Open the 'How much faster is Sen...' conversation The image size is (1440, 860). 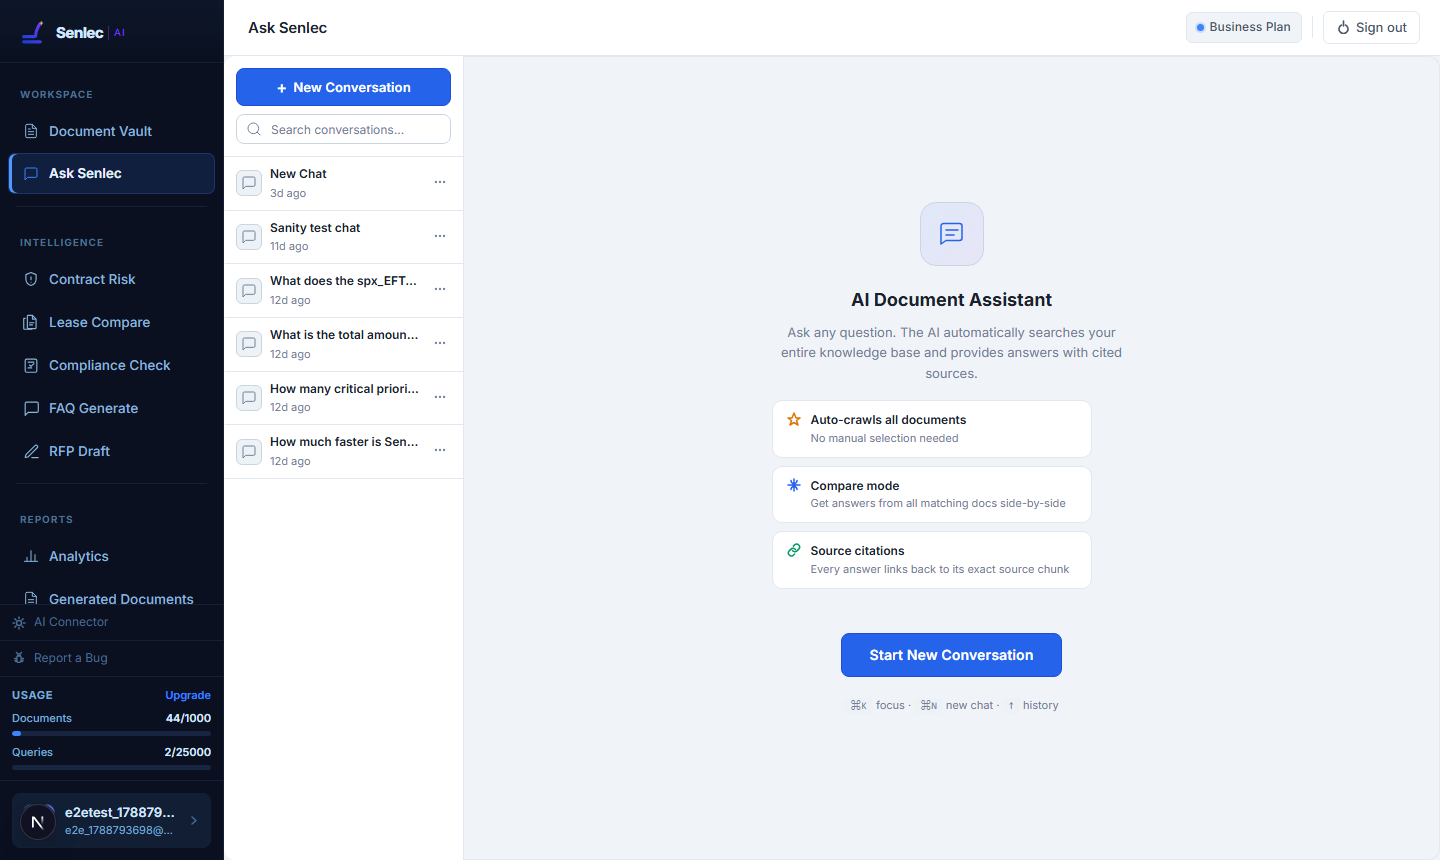coord(344,451)
